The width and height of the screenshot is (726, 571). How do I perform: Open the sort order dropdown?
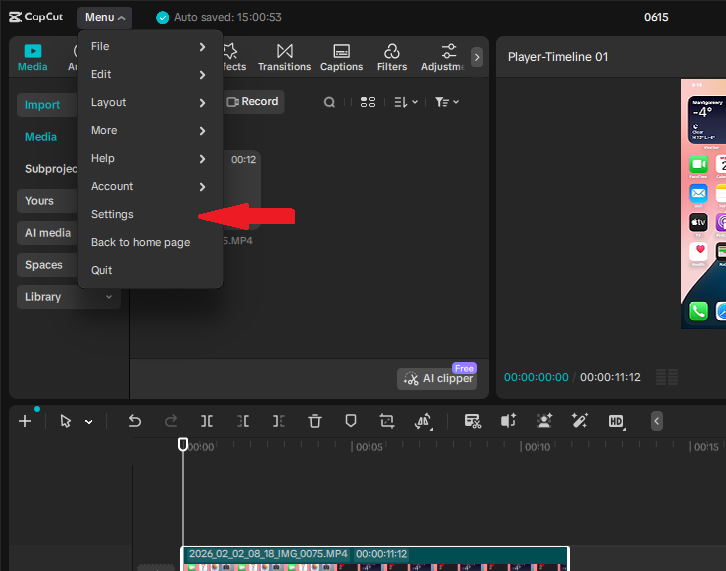tap(406, 102)
